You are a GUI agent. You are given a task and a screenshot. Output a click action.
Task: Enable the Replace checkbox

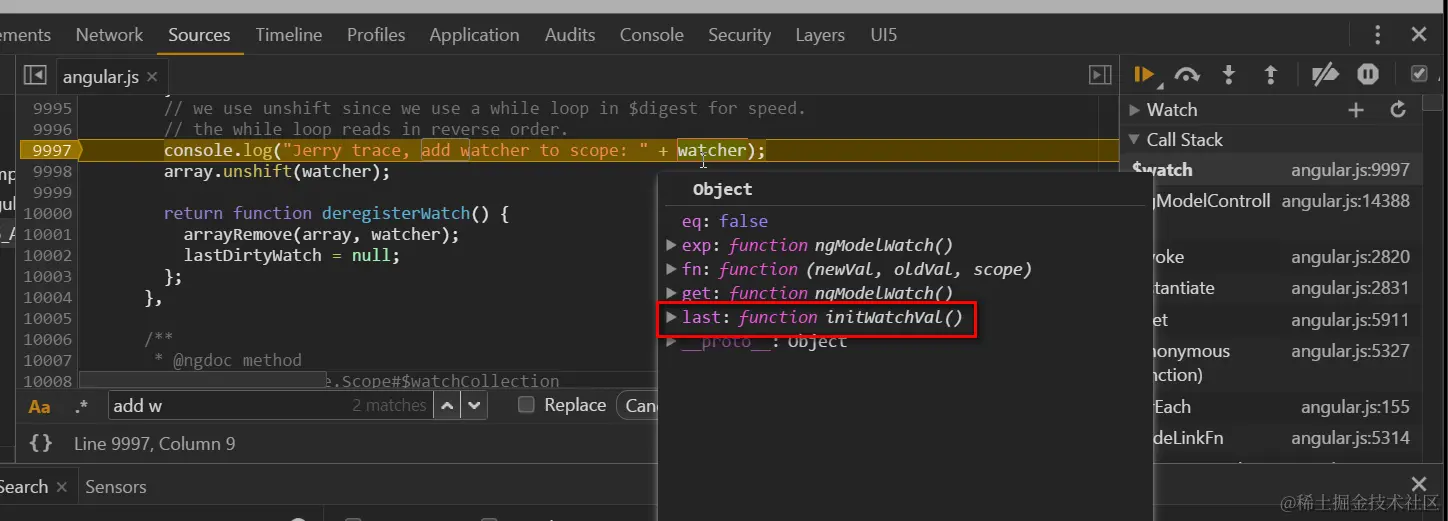click(x=526, y=405)
